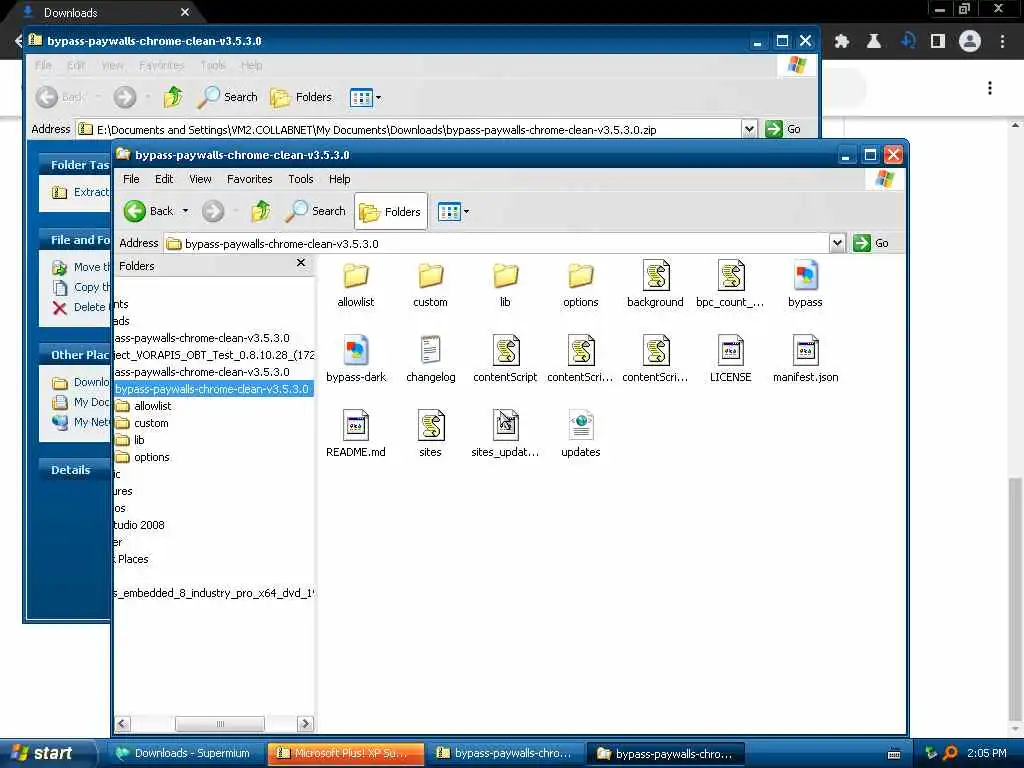The width and height of the screenshot is (1024, 768).
Task: Close the Downloads browser tab
Action: tap(185, 12)
